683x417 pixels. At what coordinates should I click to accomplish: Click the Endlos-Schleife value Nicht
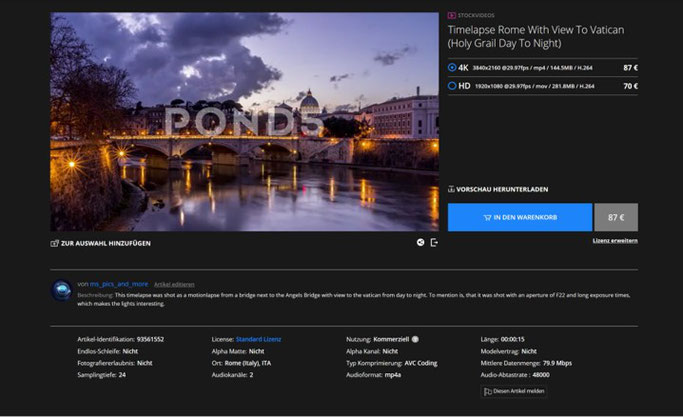click(130, 351)
